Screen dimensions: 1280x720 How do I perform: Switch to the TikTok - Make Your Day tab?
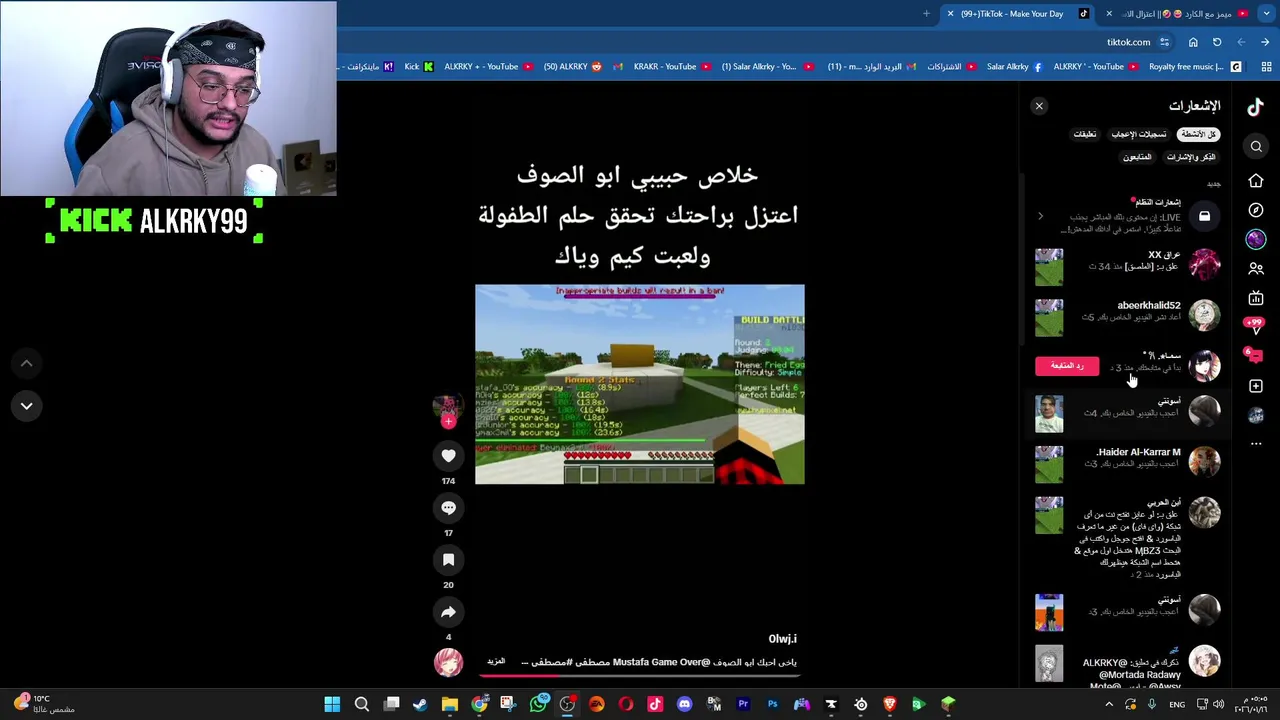[x=1019, y=14]
